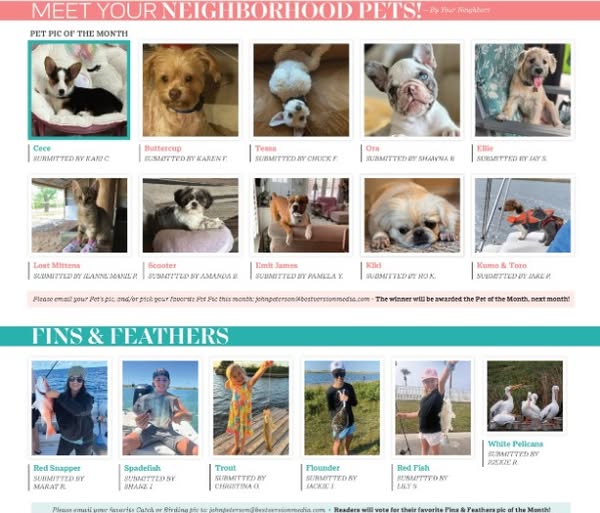Click the Trout photo of the girl on the dock
Screen dimensions: 600x513
(x=251, y=408)
